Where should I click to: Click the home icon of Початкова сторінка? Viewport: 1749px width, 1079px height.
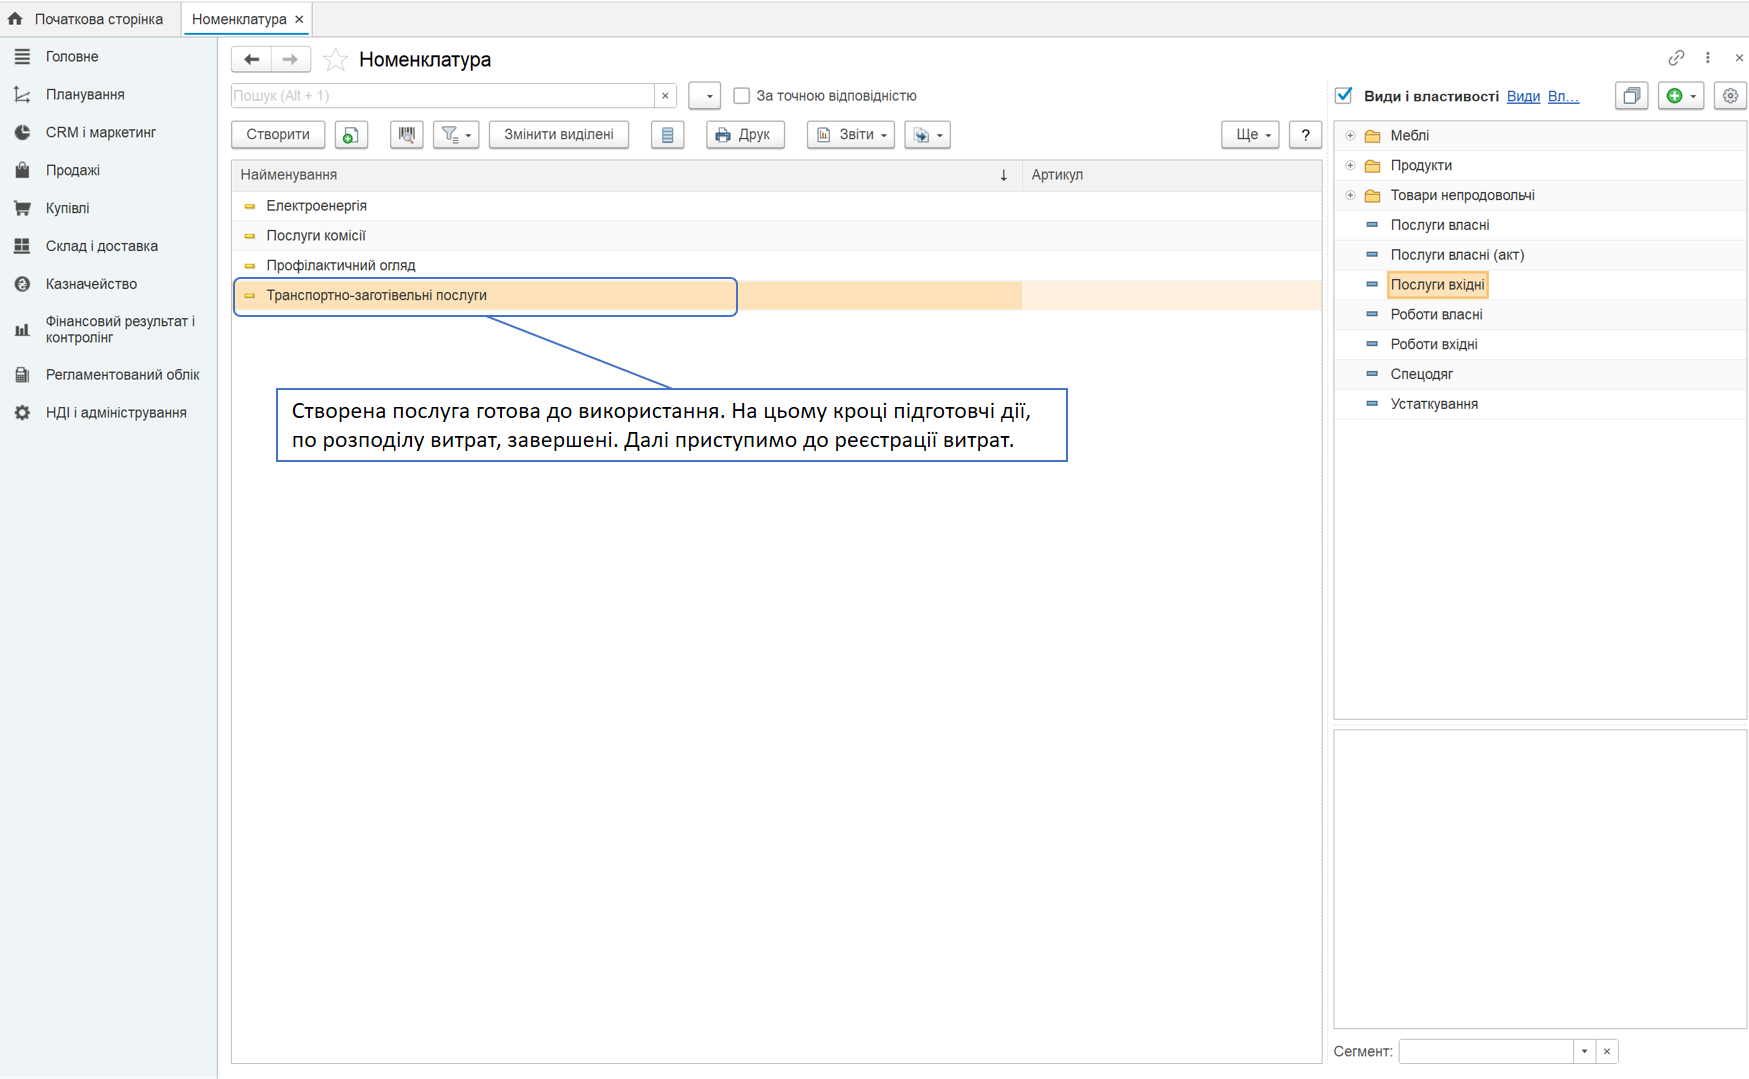click(15, 19)
